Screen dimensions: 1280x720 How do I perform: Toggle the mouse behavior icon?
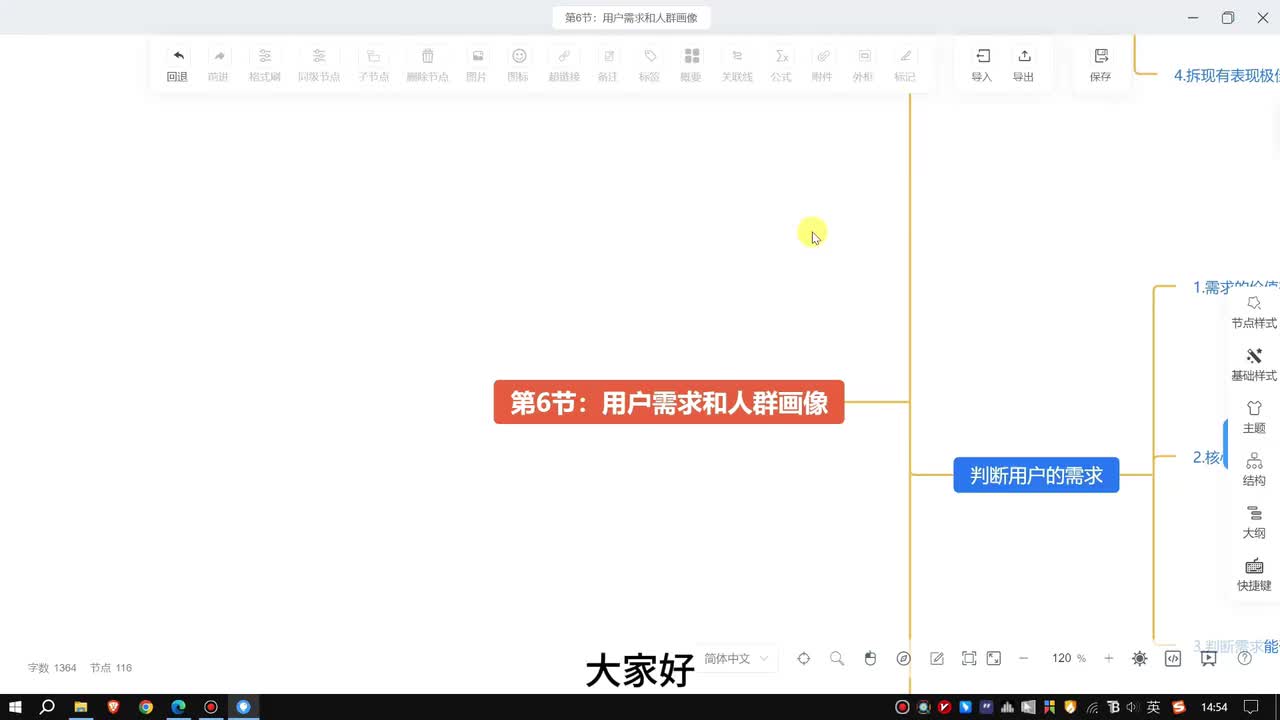tap(870, 658)
